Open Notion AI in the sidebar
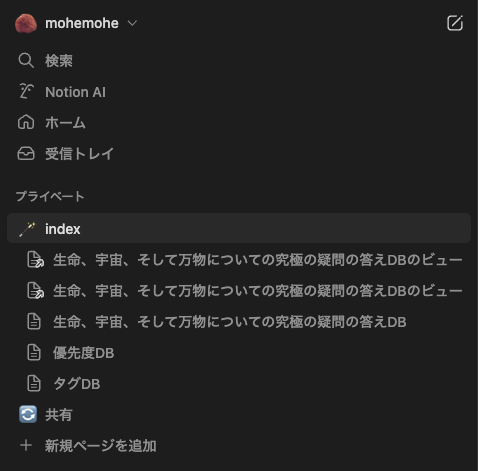This screenshot has width=478, height=471. [x=75, y=92]
